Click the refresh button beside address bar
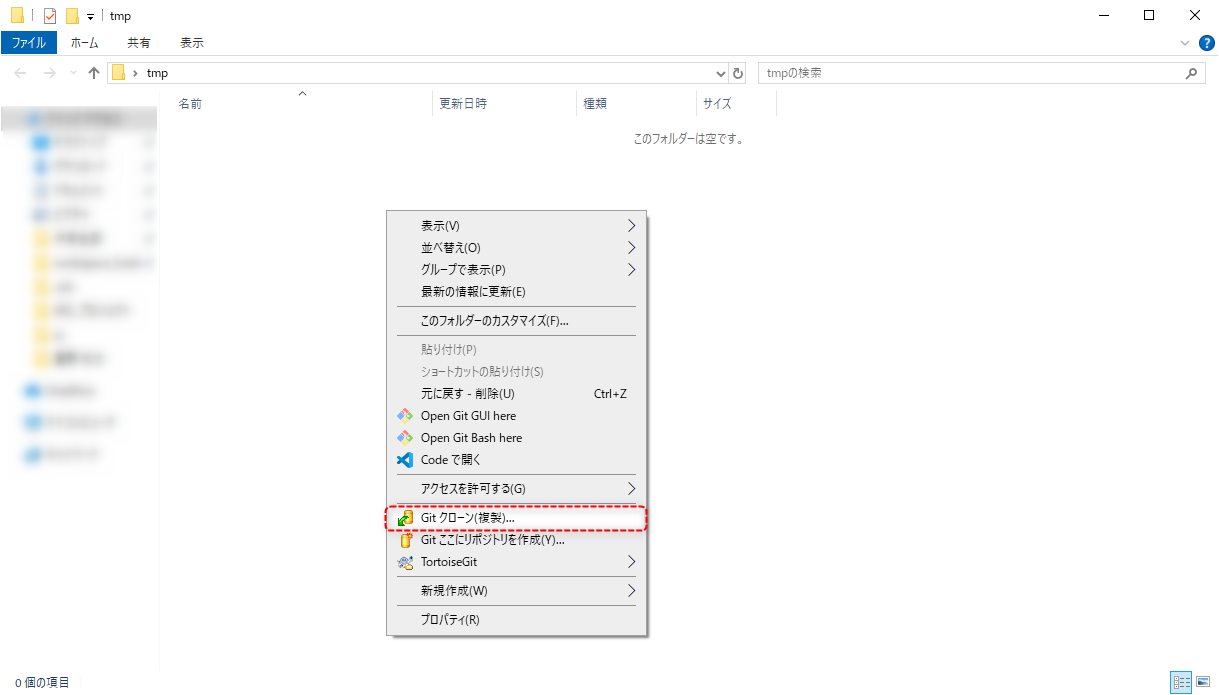Image resolution: width=1219 pixels, height=695 pixels. (x=739, y=73)
